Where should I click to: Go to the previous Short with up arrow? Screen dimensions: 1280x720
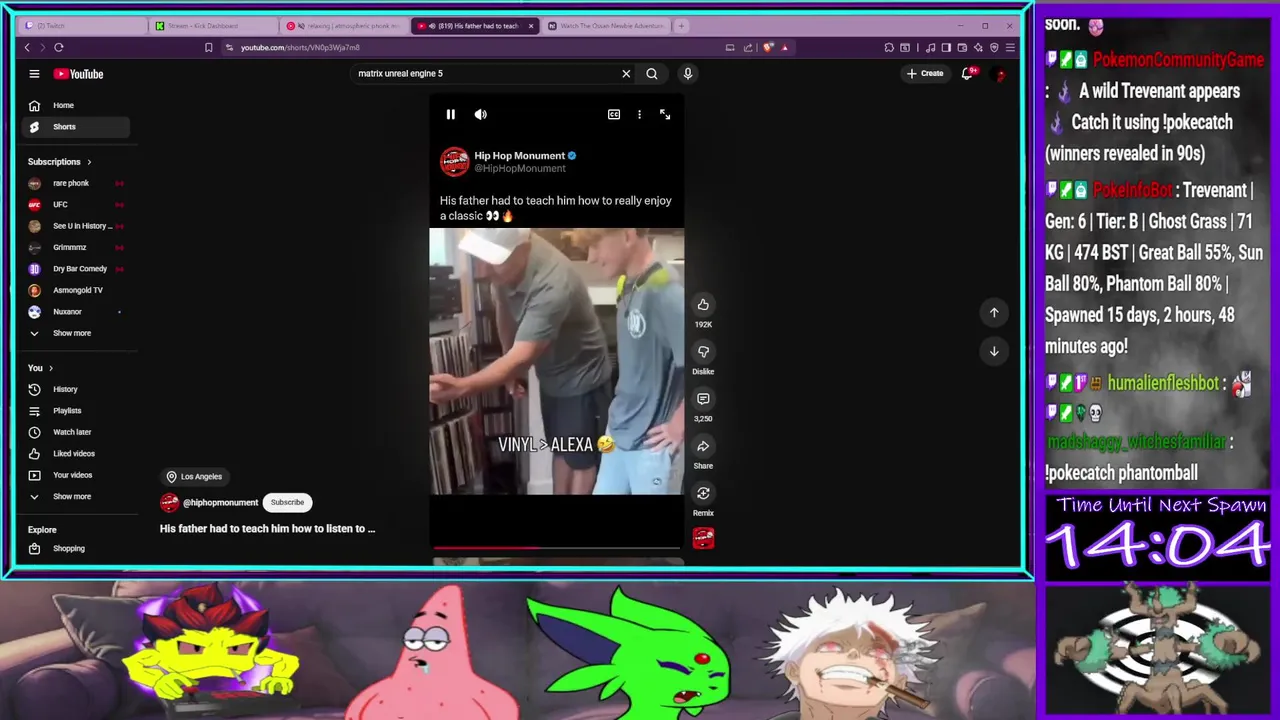click(994, 313)
